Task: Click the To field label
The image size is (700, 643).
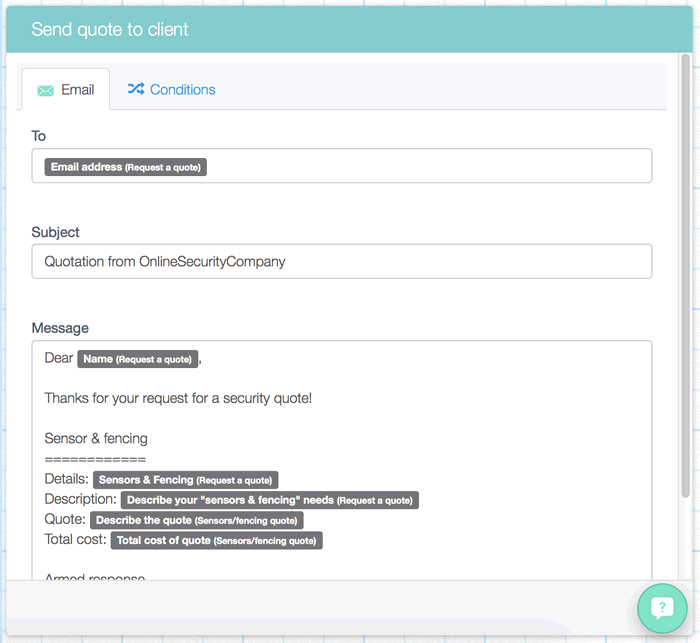Action: click(39, 136)
